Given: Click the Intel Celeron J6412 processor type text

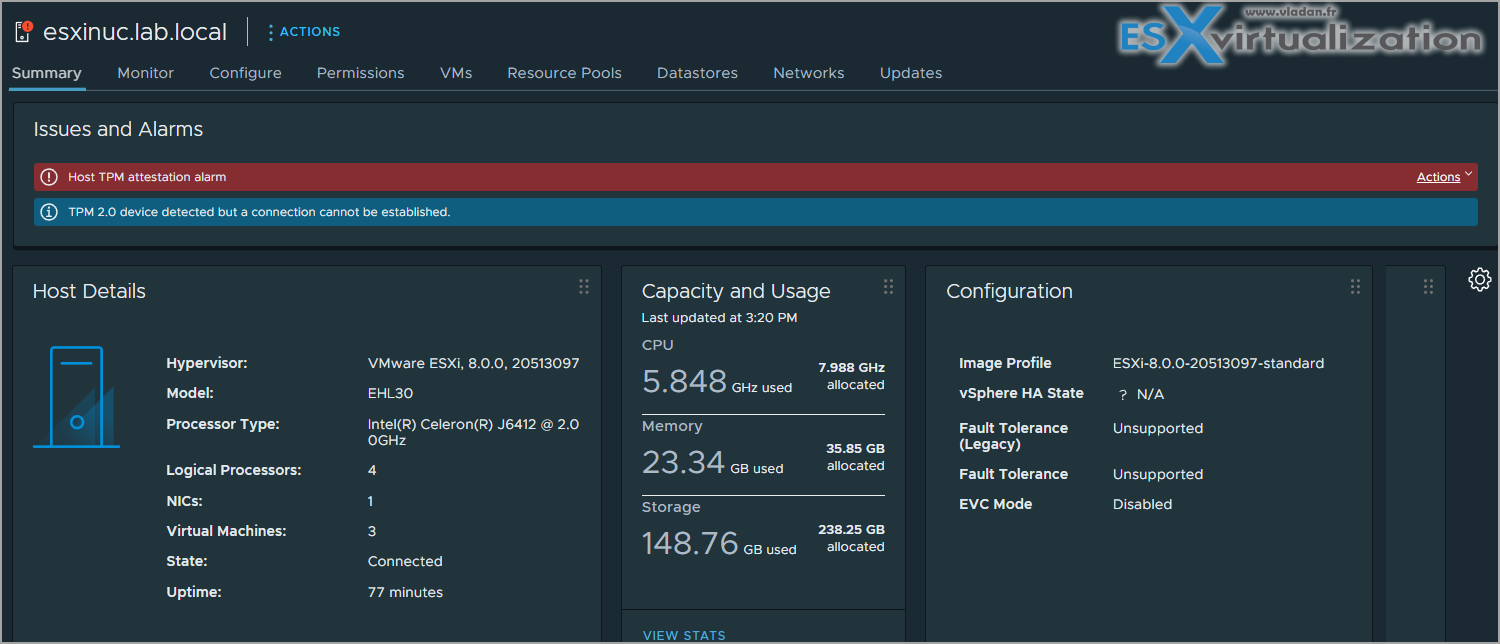Looking at the screenshot, I should click(473, 432).
